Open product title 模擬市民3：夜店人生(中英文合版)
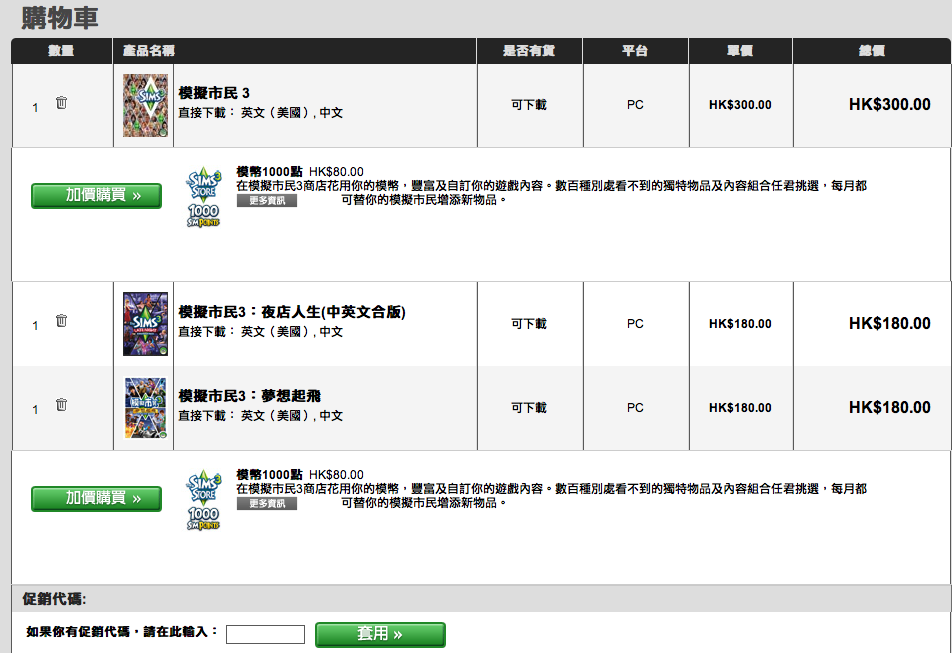 pyautogui.click(x=292, y=312)
